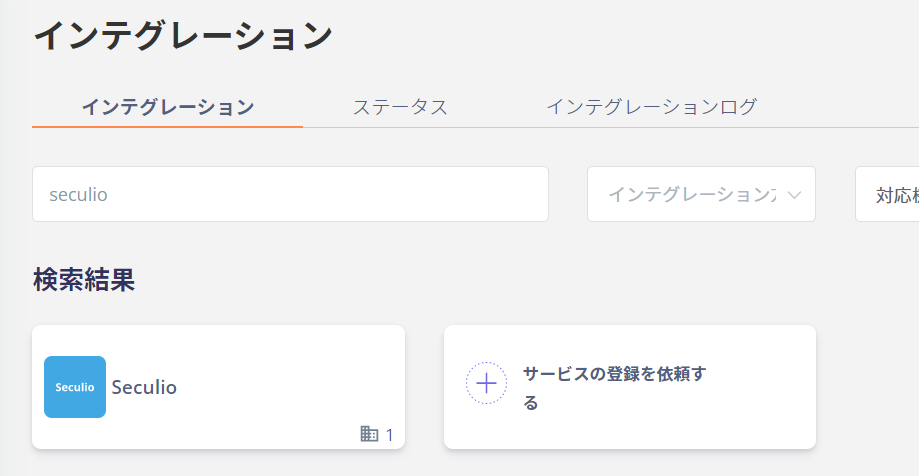Click the large インテグレーション page title
The width and height of the screenshot is (919, 476).
(183, 35)
